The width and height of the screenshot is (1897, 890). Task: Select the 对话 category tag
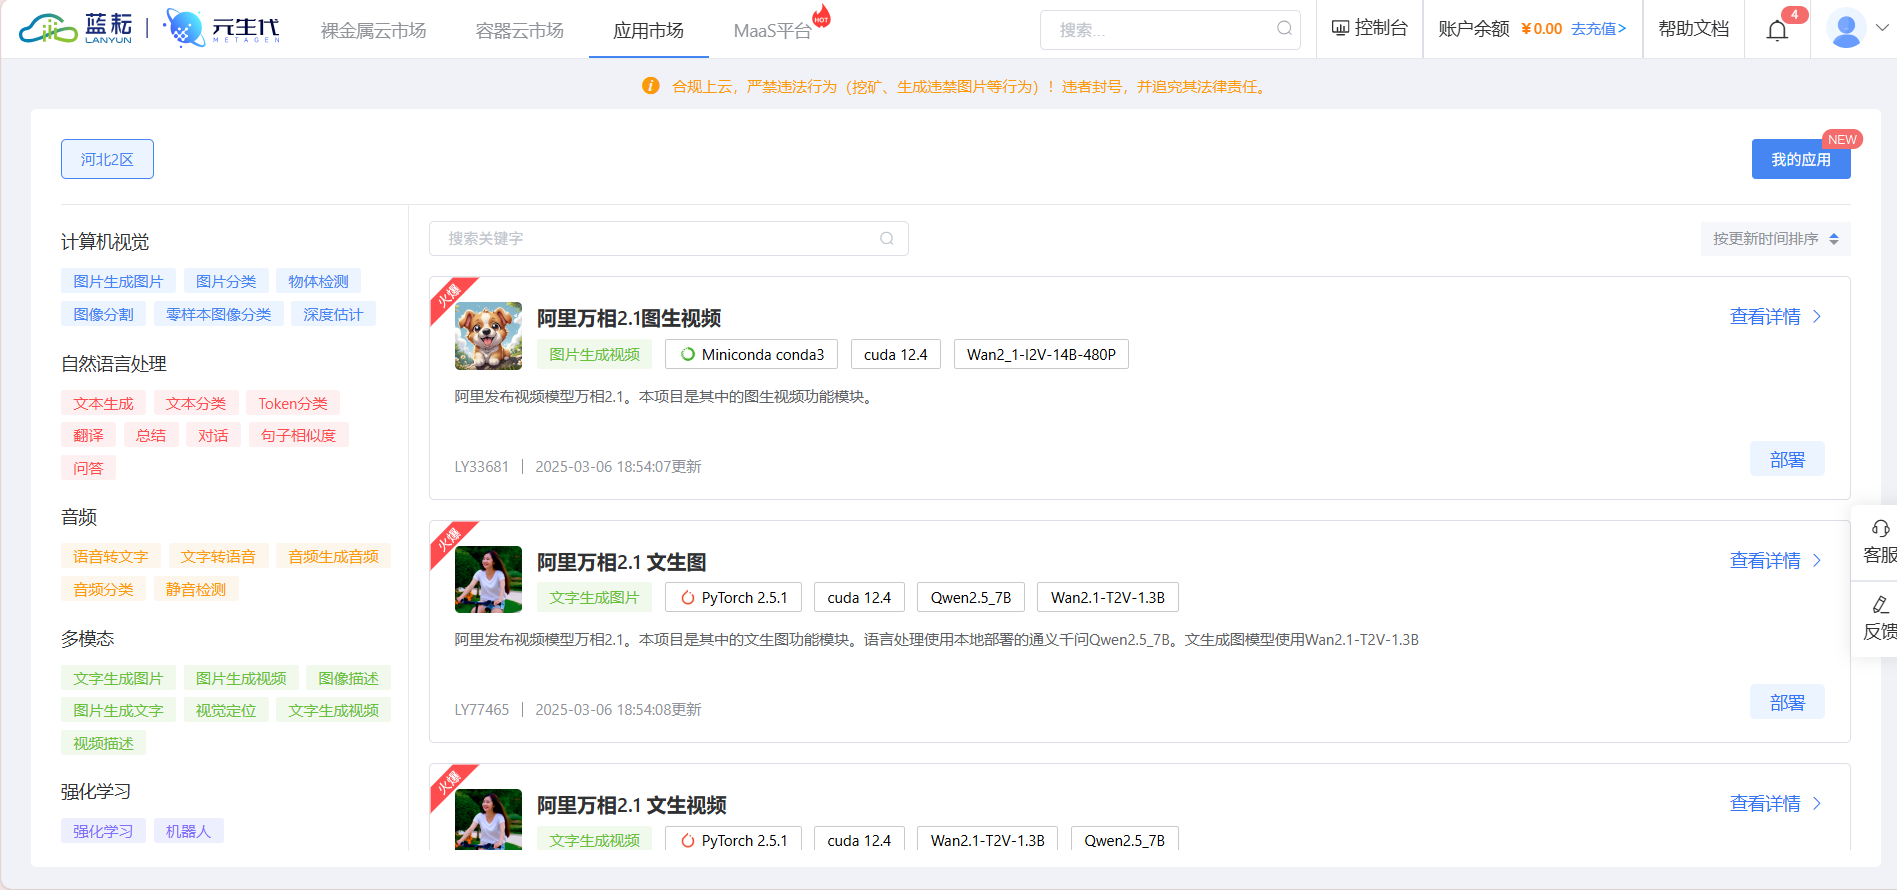point(213,435)
